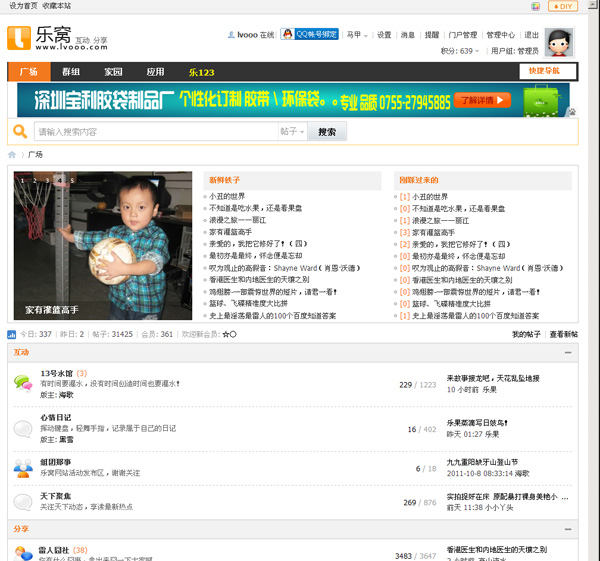
Task: Open 查看新帖 link
Action: point(564,334)
